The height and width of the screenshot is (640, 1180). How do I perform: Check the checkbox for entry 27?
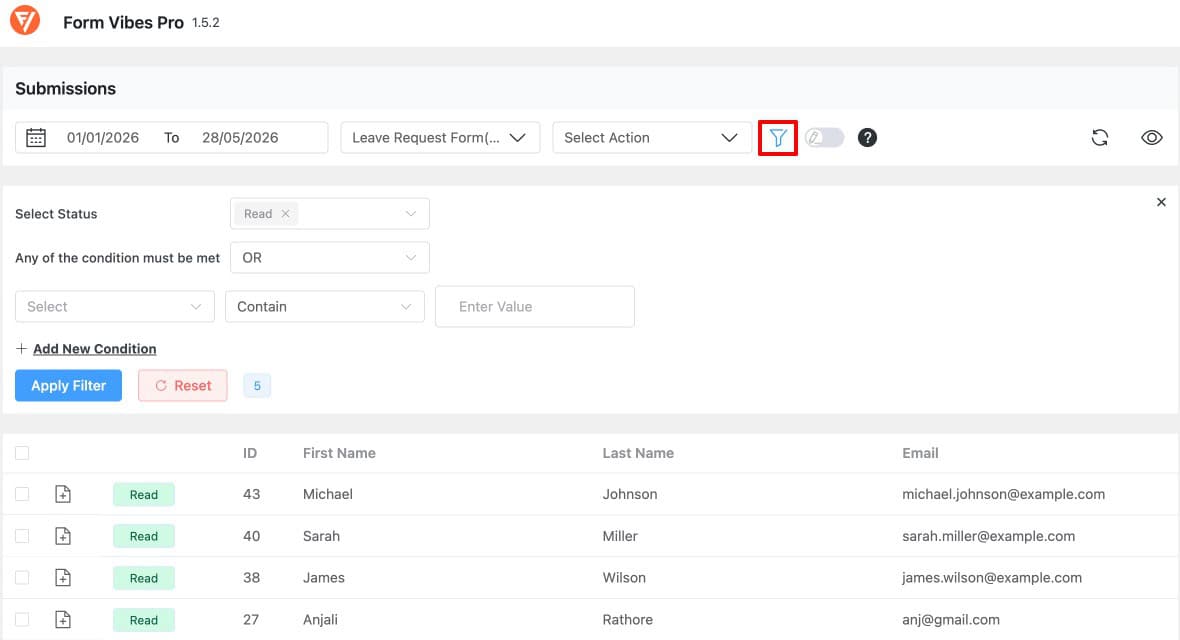pyautogui.click(x=22, y=620)
